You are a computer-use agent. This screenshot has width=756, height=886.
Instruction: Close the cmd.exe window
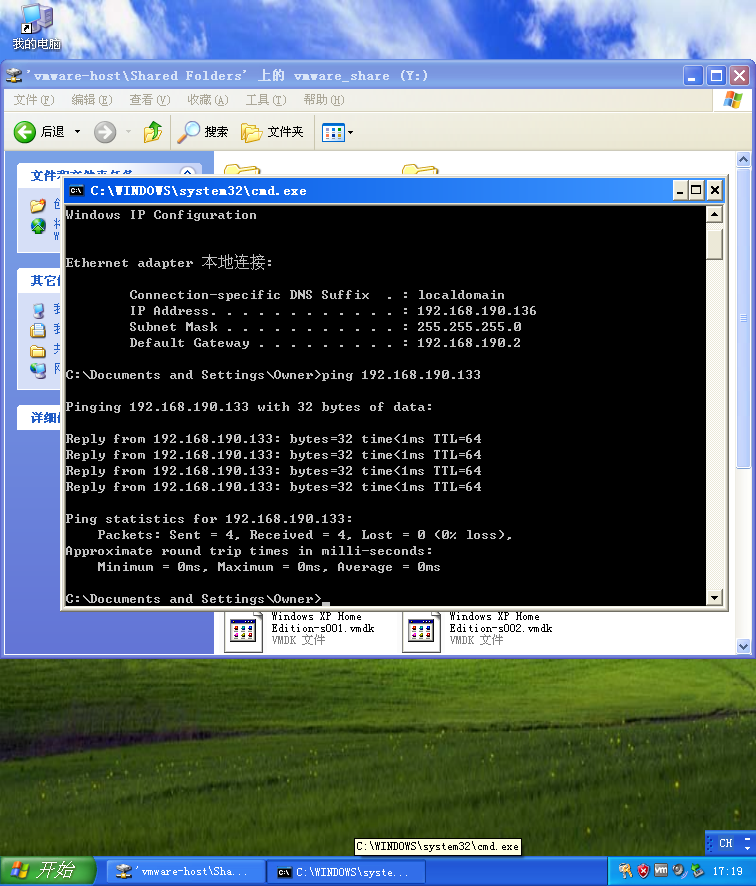click(715, 190)
